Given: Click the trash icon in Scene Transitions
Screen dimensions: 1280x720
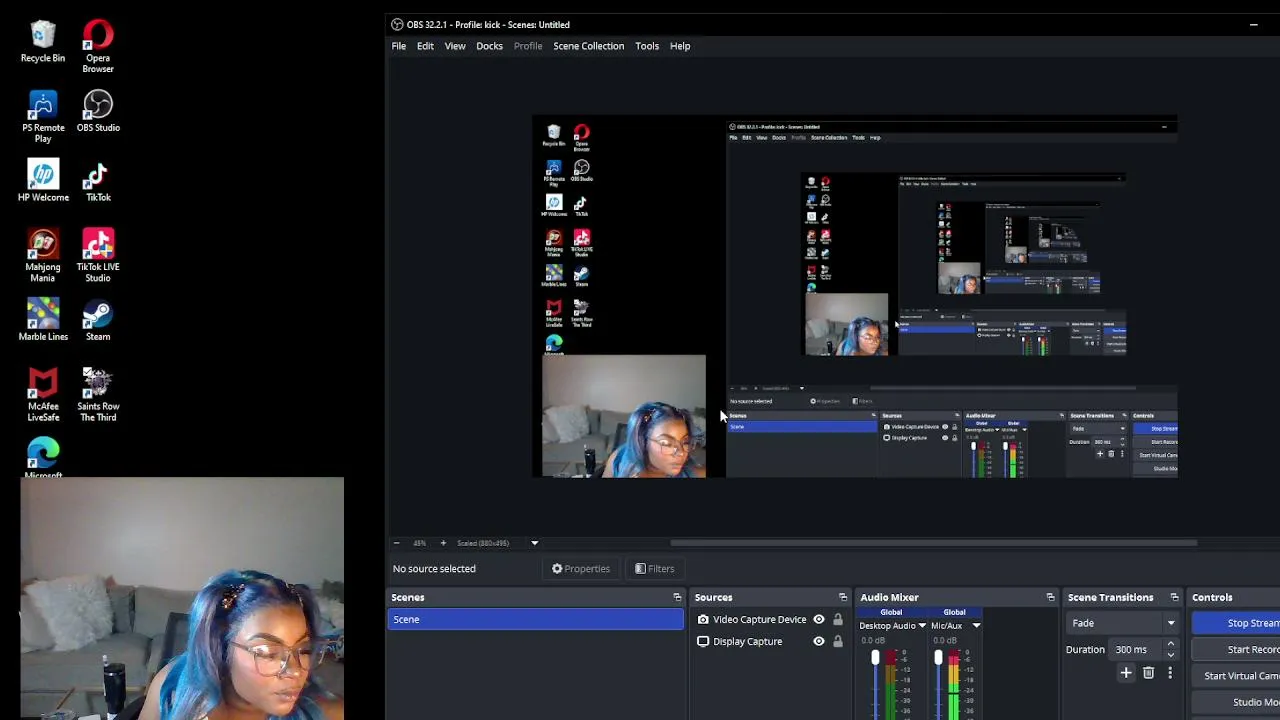Looking at the screenshot, I should click(1148, 673).
